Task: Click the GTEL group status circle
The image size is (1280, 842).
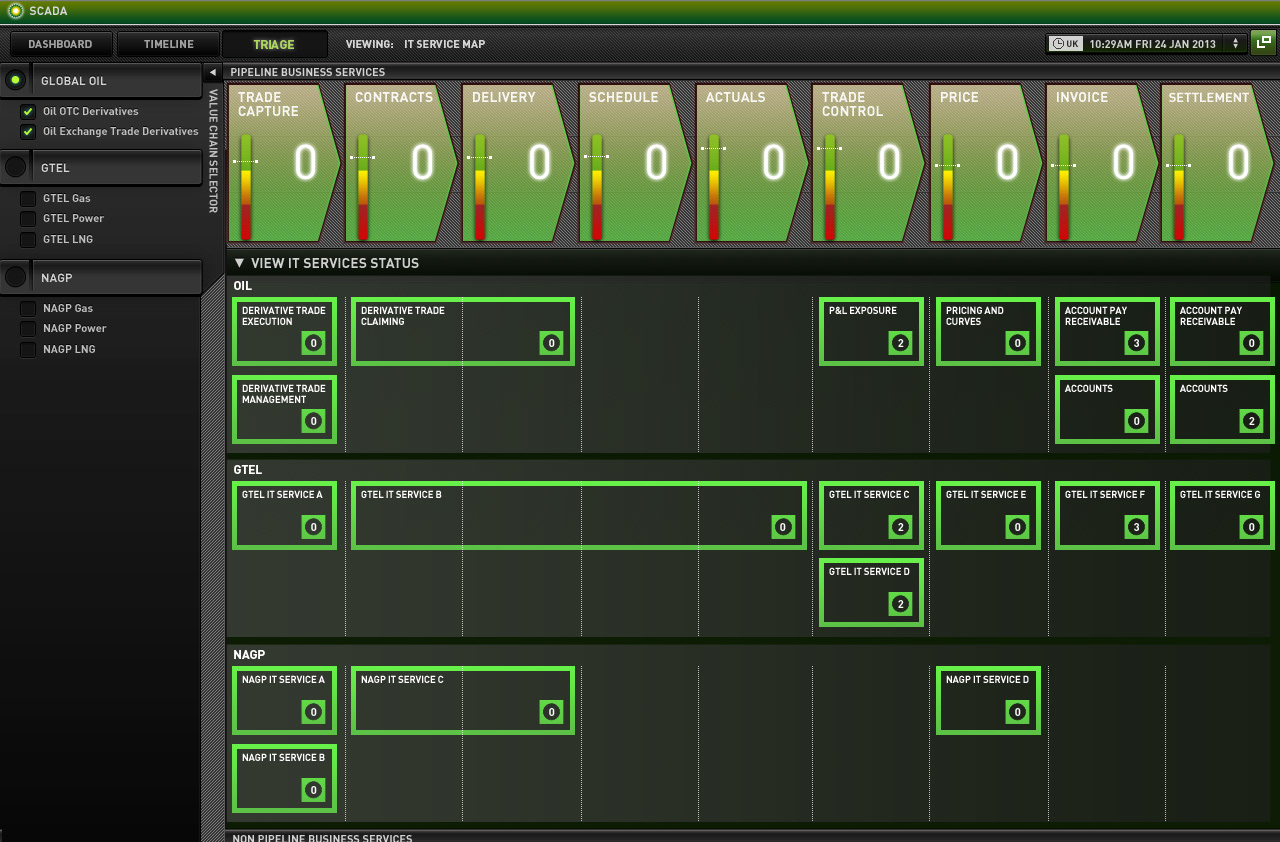Action: [15, 167]
